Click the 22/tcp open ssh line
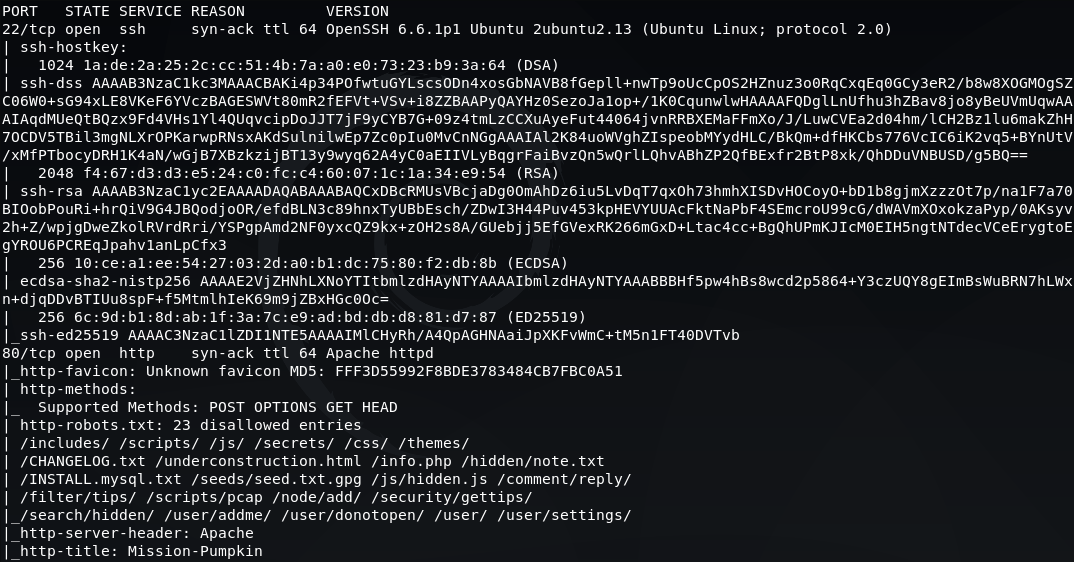 (447, 29)
